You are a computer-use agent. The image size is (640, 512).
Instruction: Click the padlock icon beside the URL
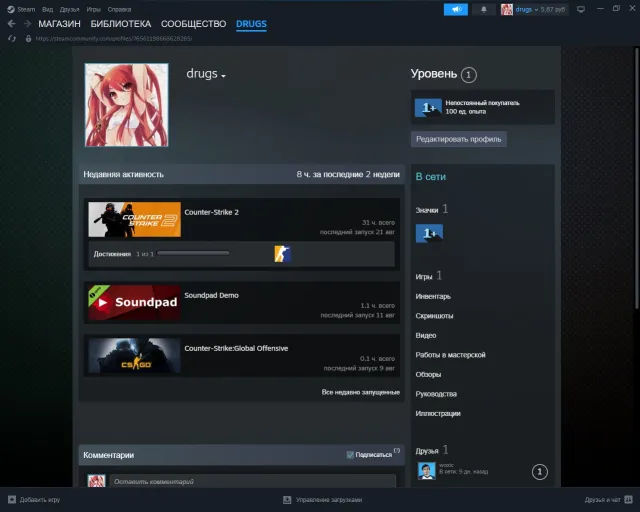[28, 38]
